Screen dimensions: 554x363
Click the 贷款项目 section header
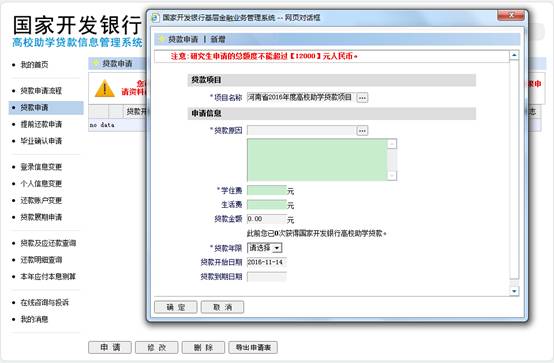click(331, 80)
